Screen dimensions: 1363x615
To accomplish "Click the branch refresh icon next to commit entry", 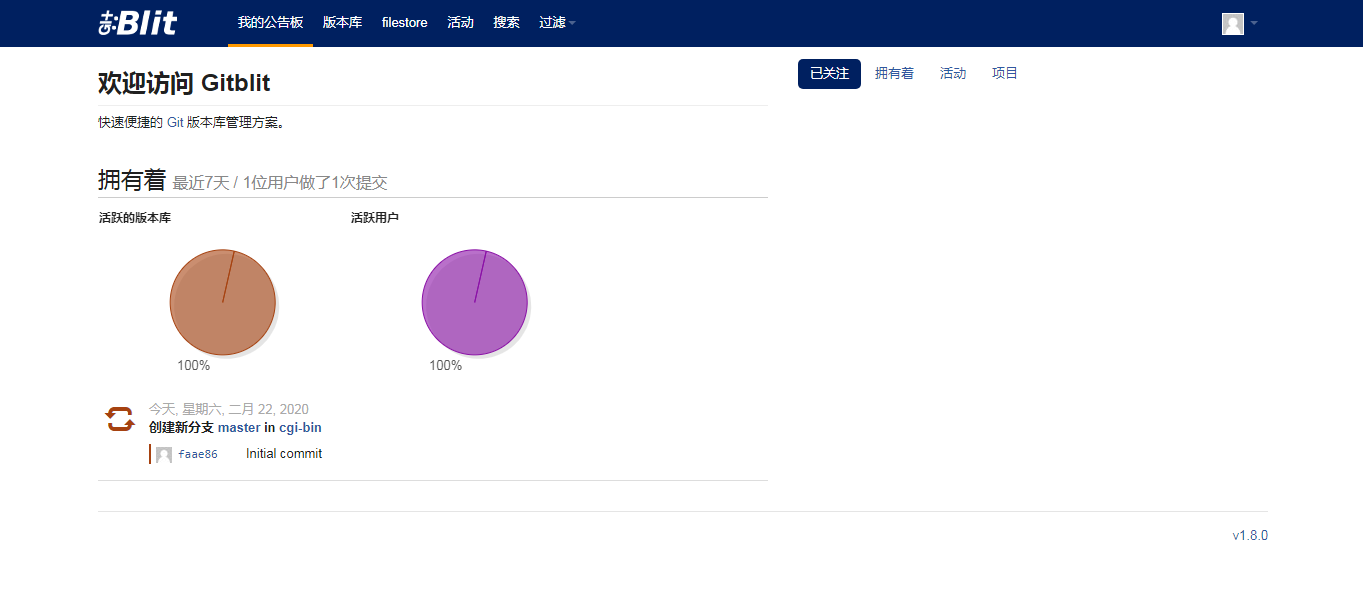I will 120,419.
